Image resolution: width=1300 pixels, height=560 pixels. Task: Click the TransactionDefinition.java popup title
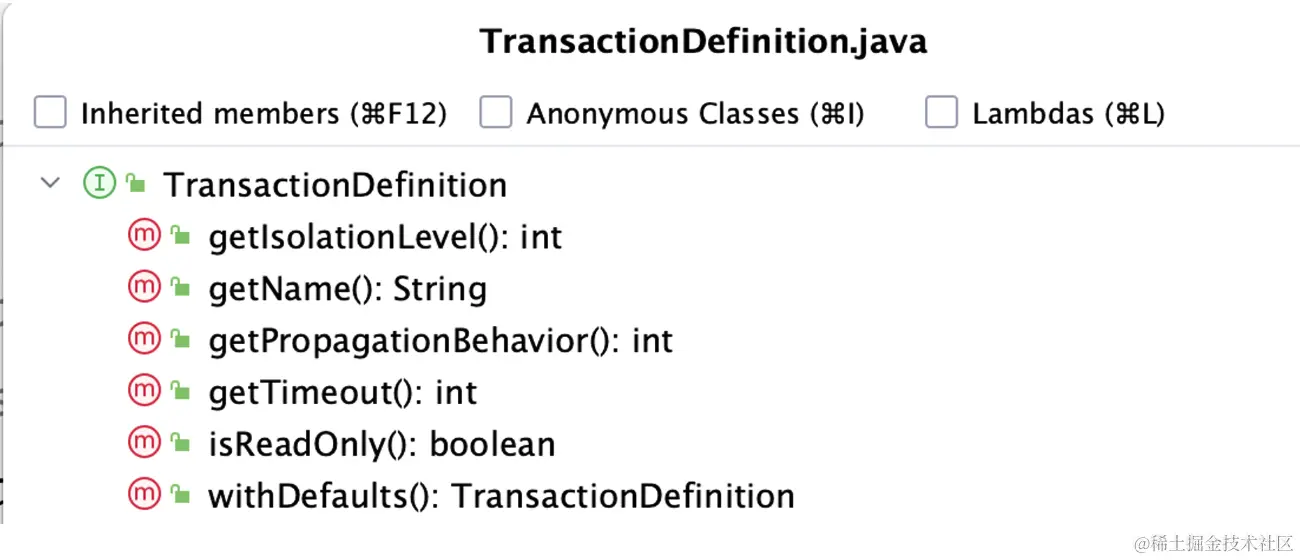click(x=703, y=41)
